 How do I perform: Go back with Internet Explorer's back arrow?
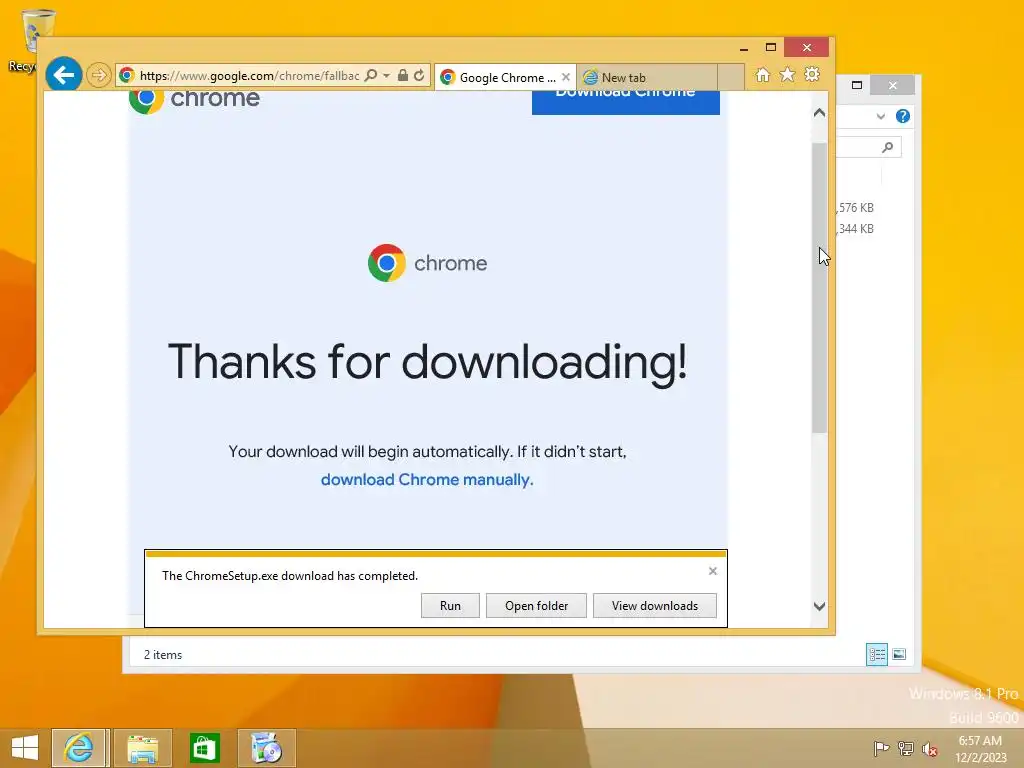tap(63, 75)
